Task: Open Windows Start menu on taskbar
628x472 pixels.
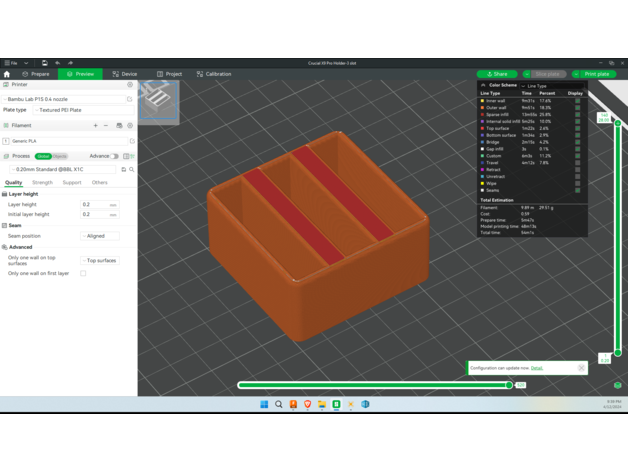Action: click(264, 404)
